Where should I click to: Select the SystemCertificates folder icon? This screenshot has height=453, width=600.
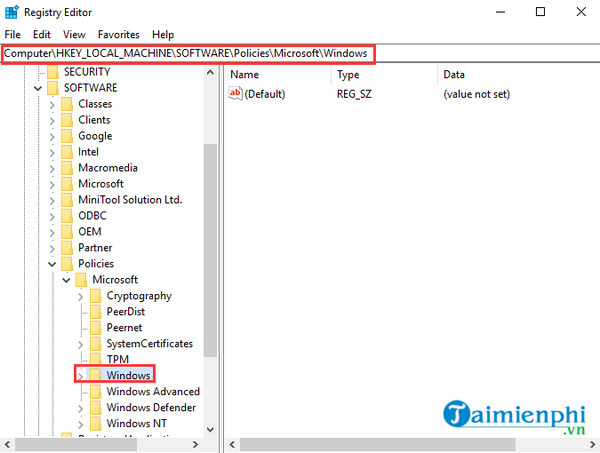click(x=95, y=344)
